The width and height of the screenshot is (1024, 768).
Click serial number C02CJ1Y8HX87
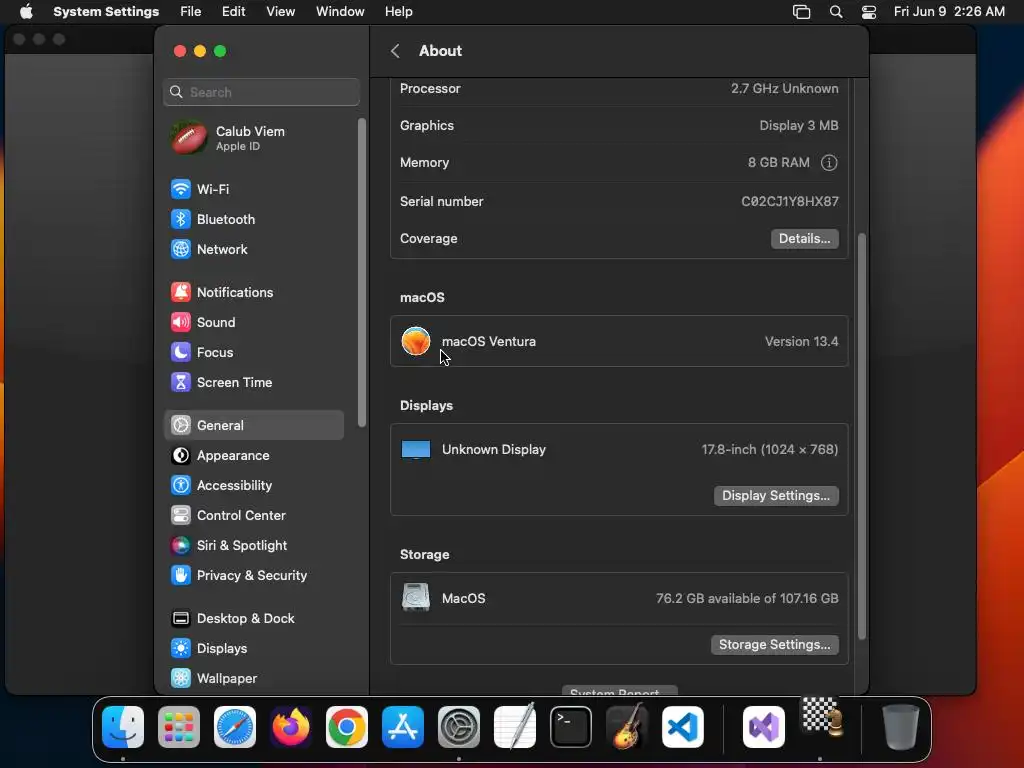click(790, 202)
